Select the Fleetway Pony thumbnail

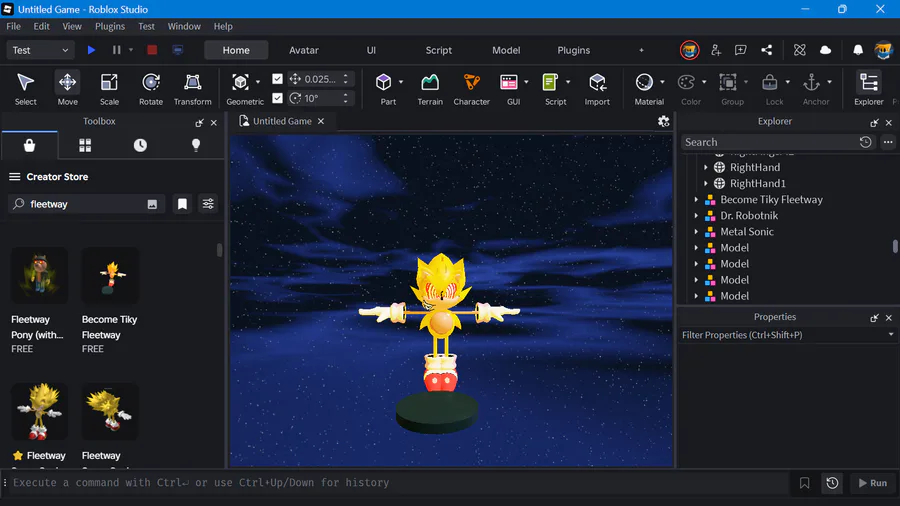point(39,275)
